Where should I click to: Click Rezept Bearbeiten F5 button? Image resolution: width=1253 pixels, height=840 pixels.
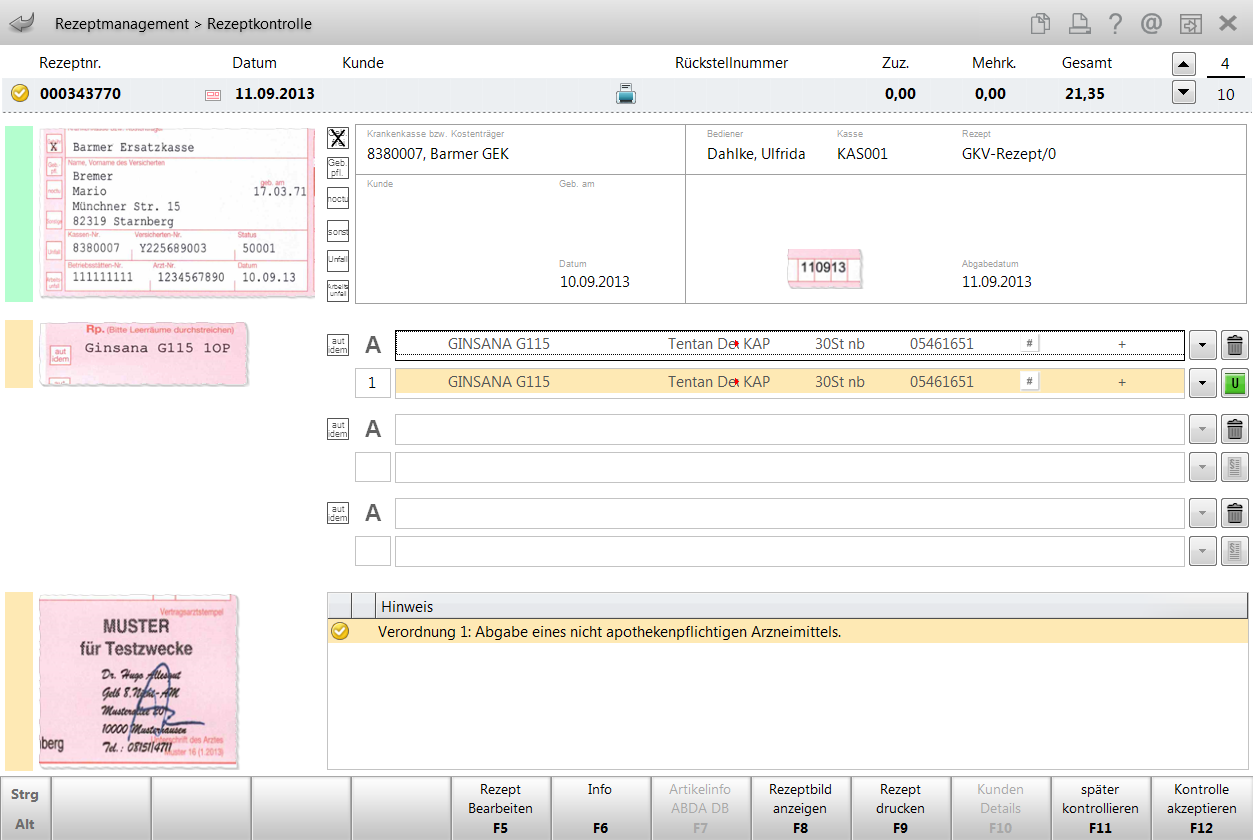coord(500,808)
